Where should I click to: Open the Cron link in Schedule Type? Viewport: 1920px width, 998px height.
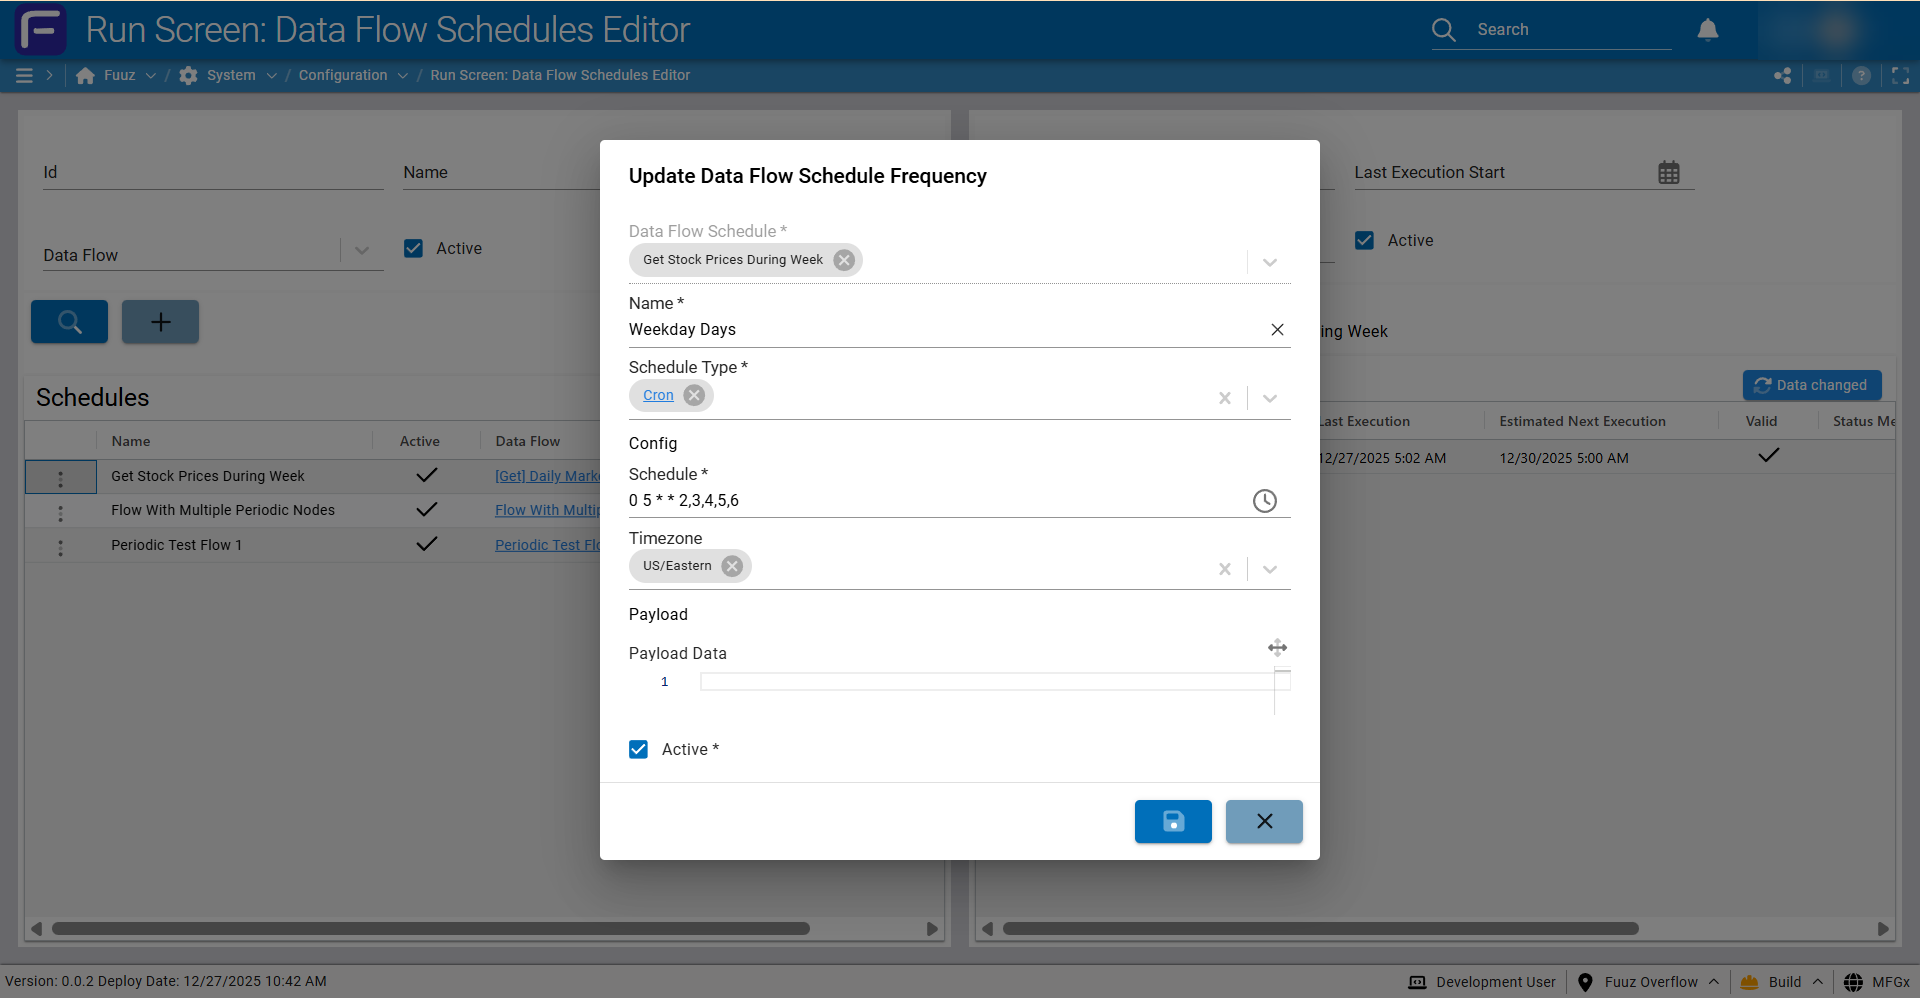(658, 395)
